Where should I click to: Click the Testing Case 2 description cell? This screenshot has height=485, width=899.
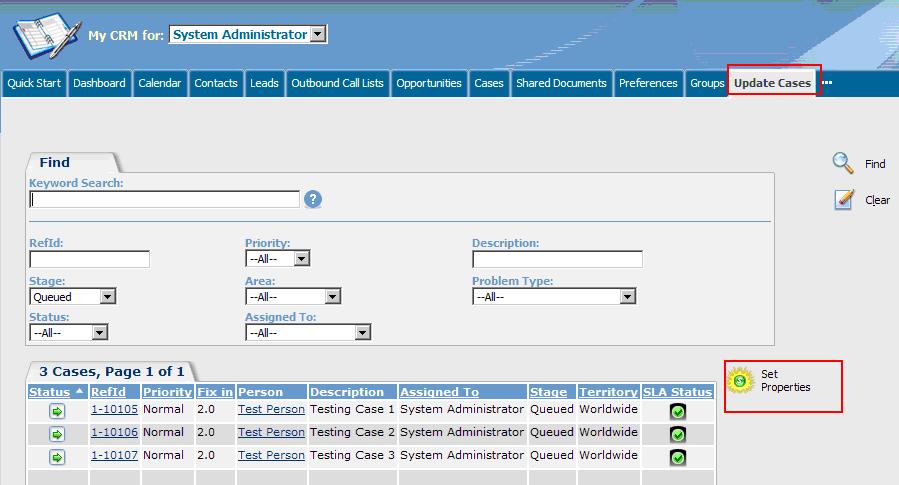352,432
